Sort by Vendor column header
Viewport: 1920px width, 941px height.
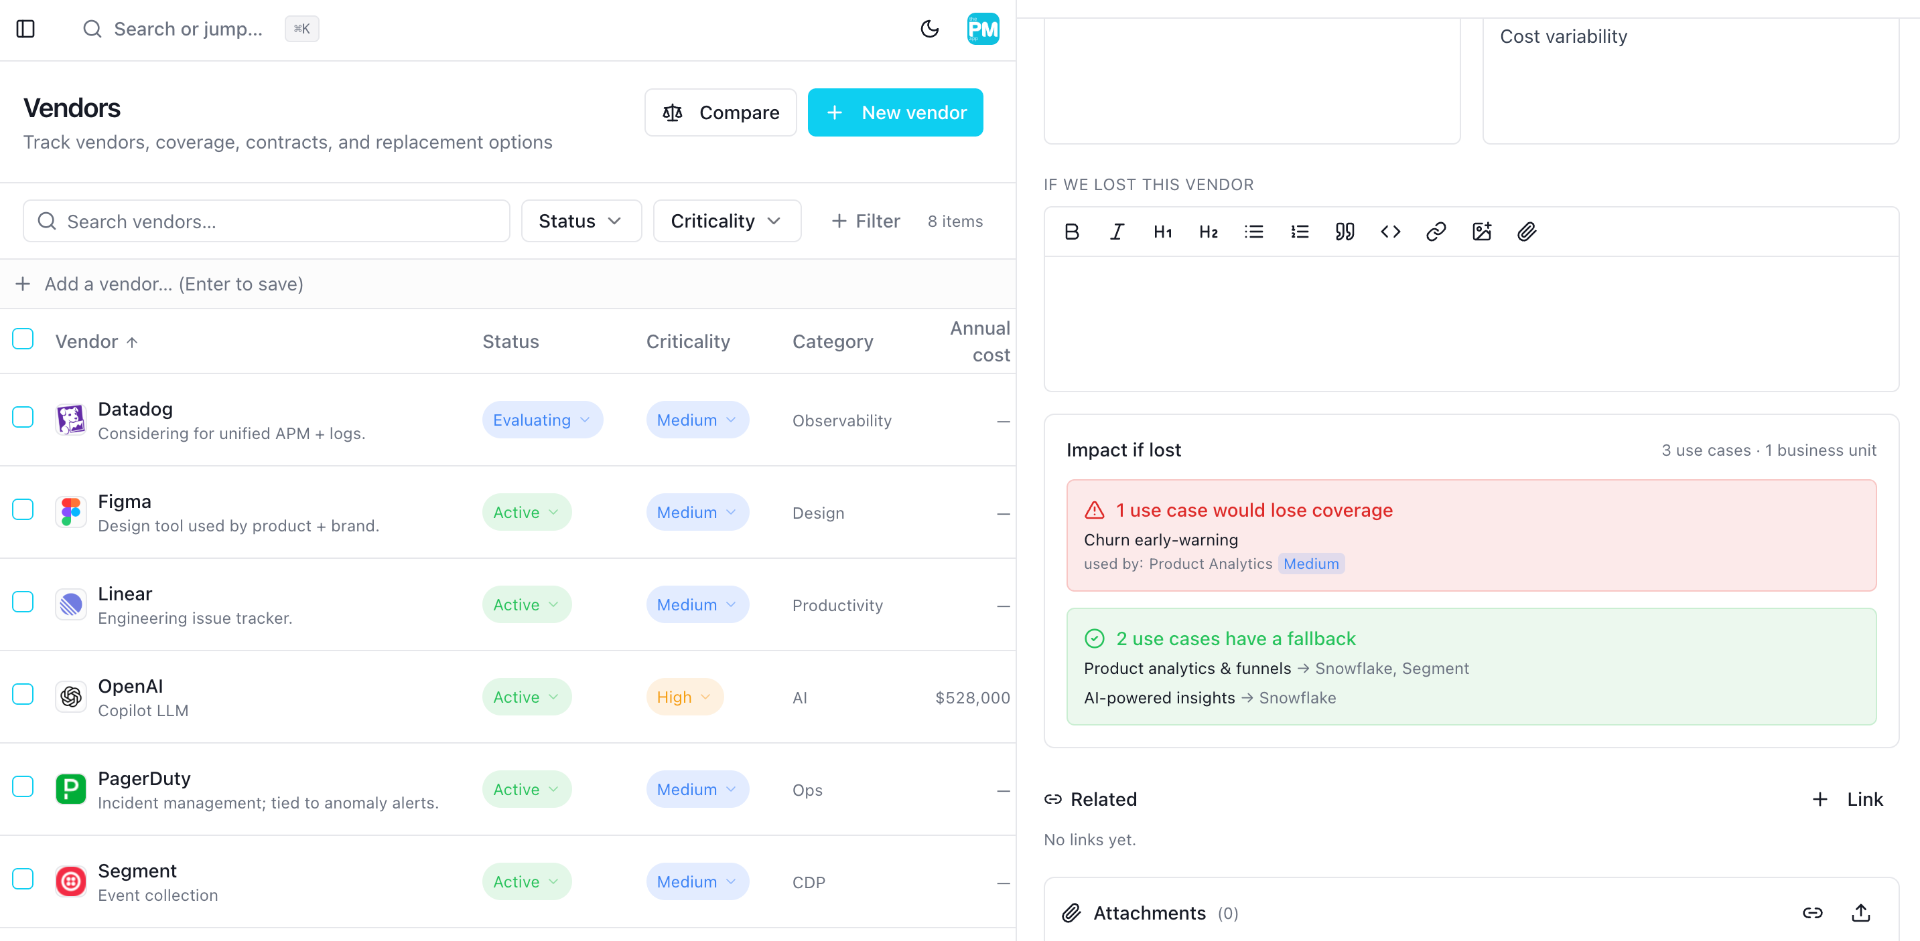coord(96,342)
